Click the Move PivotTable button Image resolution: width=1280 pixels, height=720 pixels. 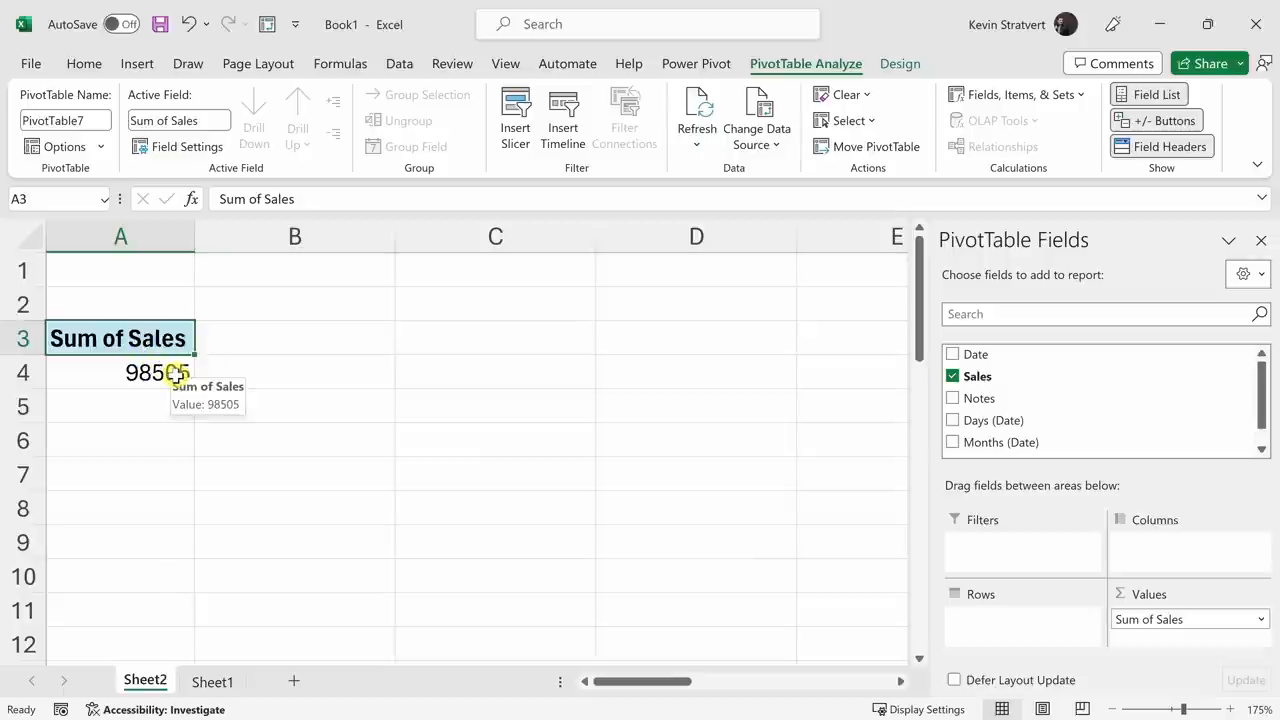(x=866, y=146)
